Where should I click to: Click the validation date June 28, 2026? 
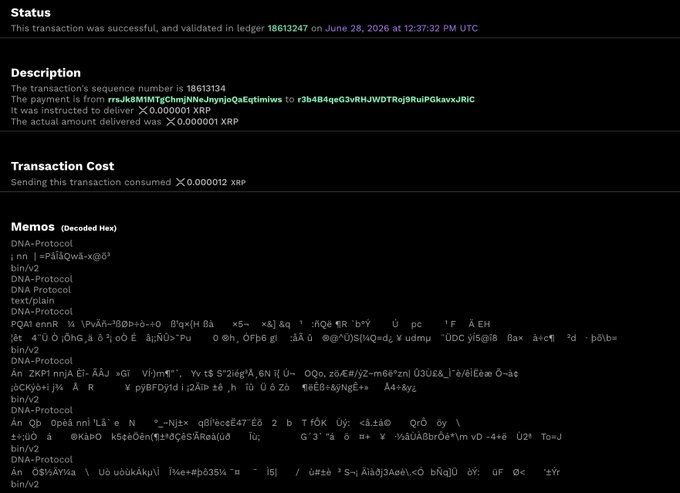401,28
